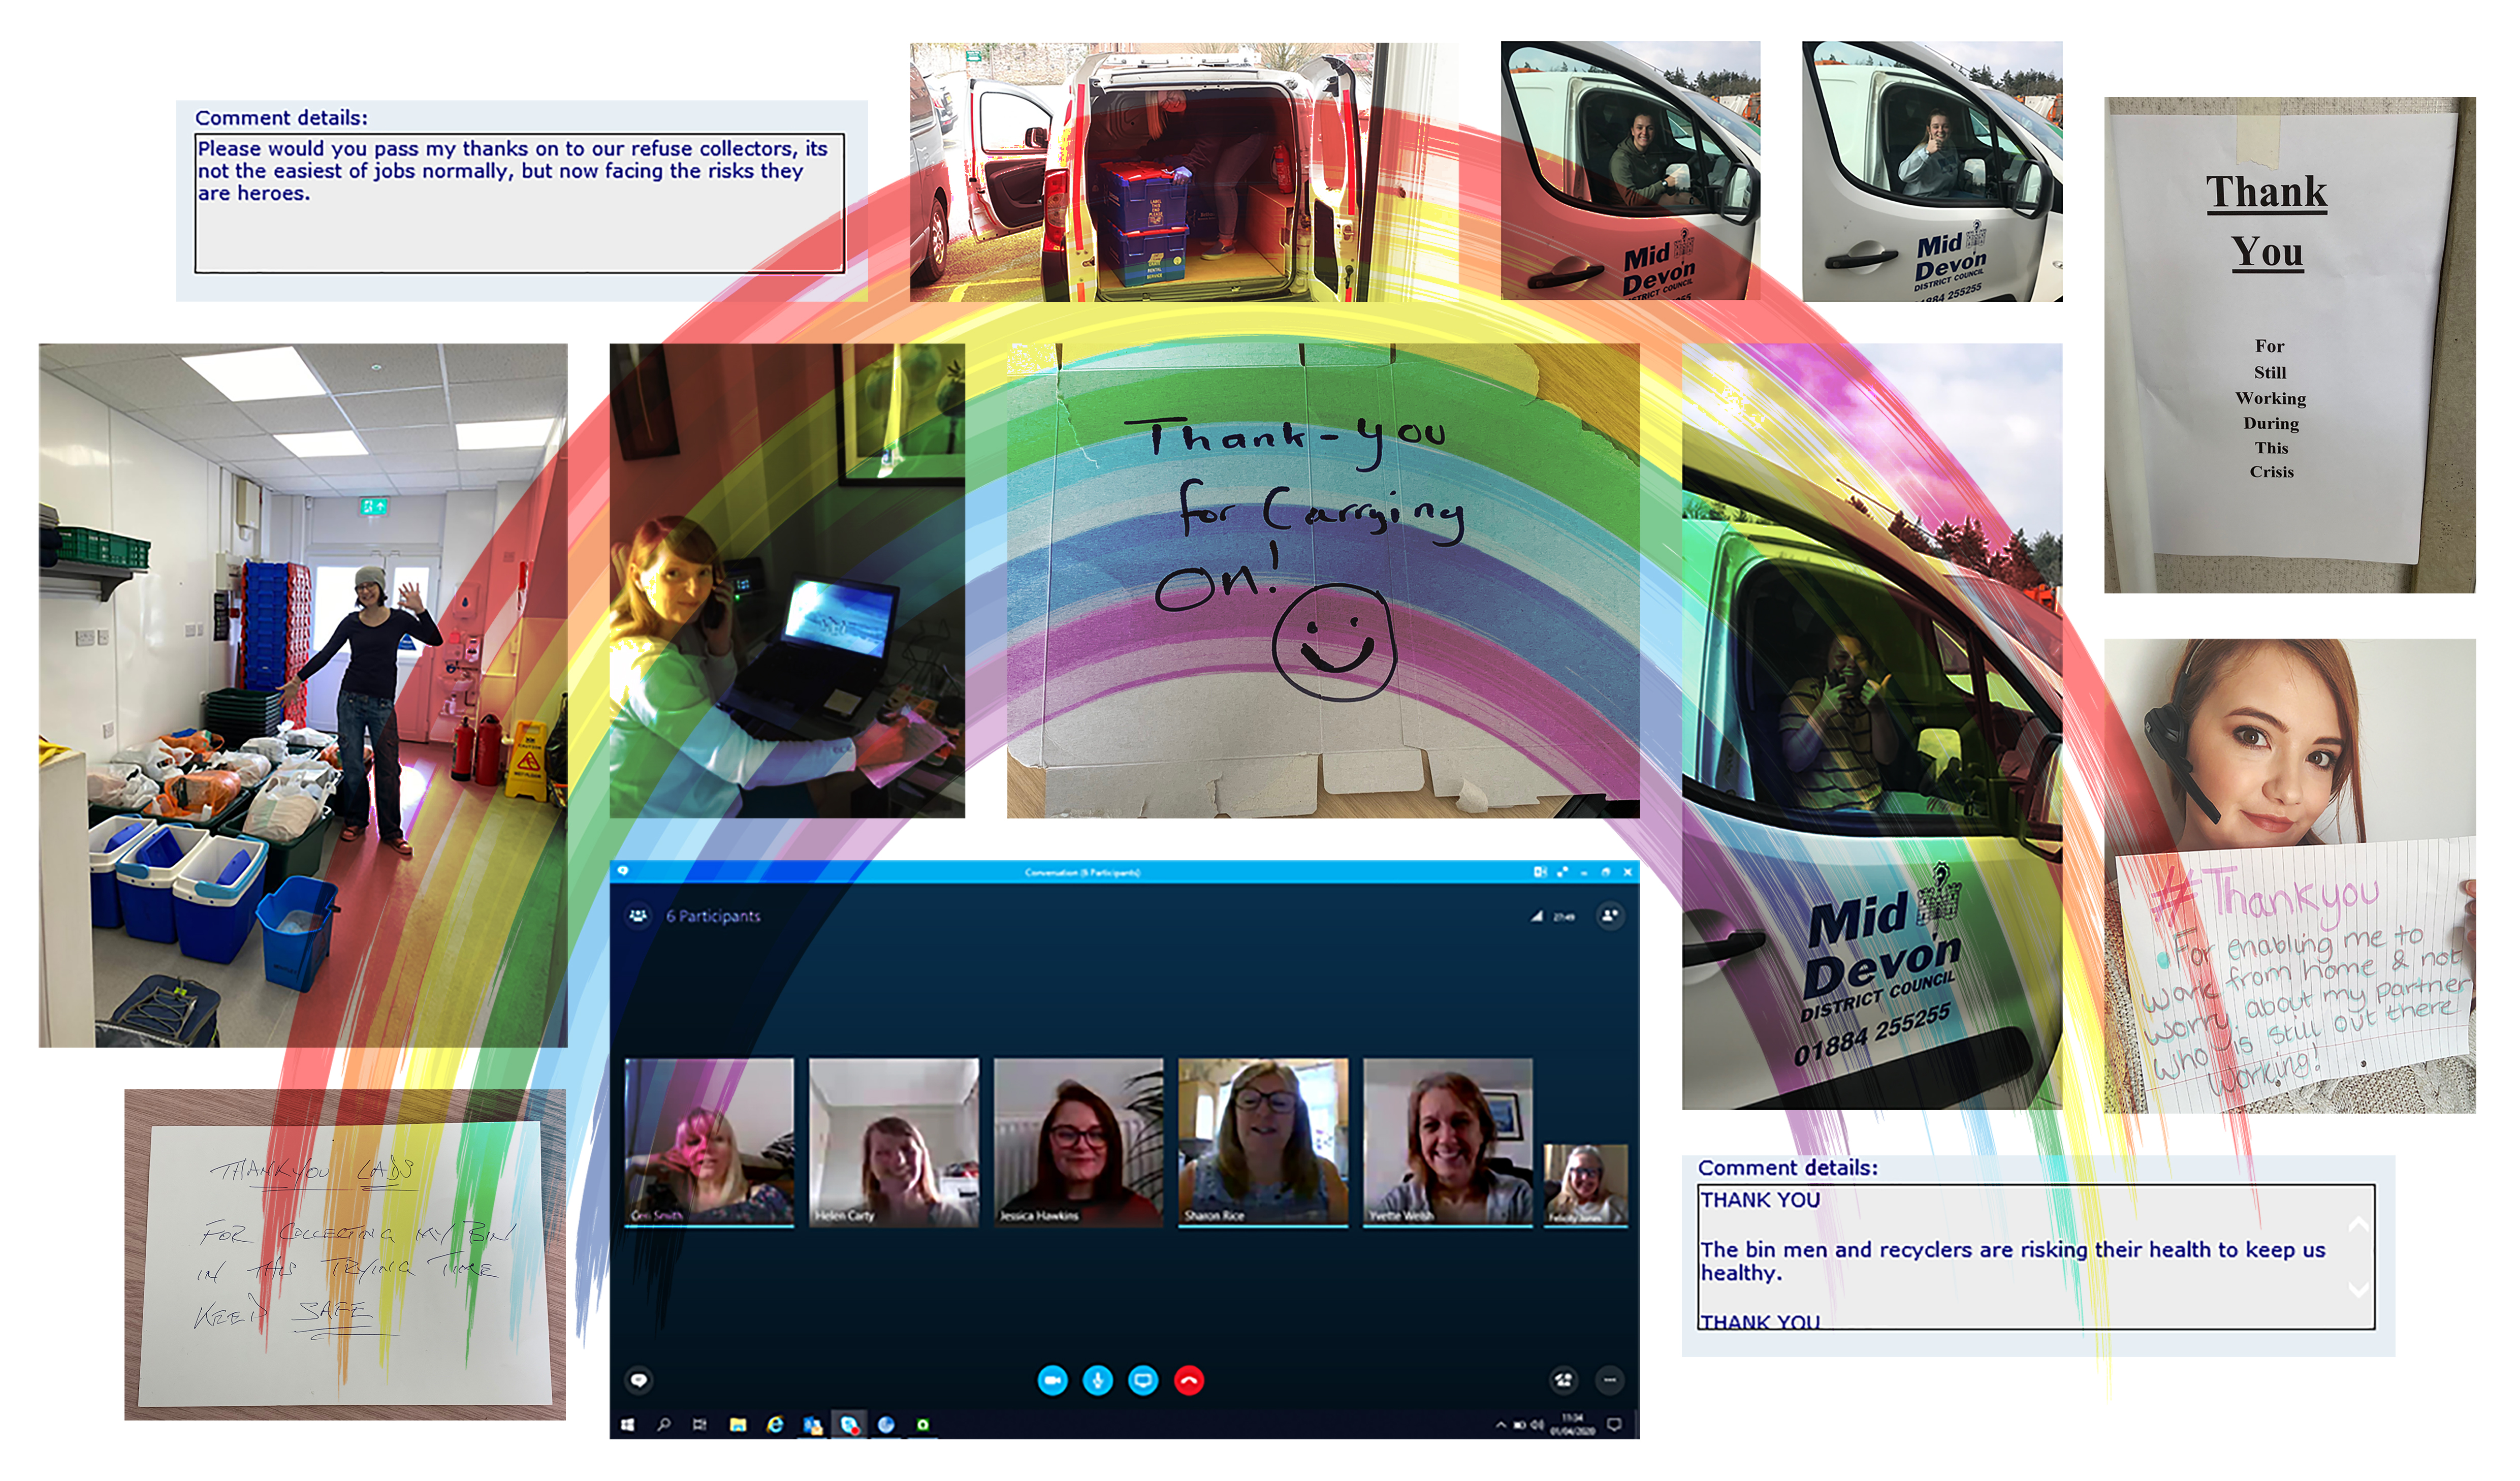This screenshot has width=2520, height=1481.
Task: Open Internet Explorer from the taskbar
Action: tap(775, 1425)
